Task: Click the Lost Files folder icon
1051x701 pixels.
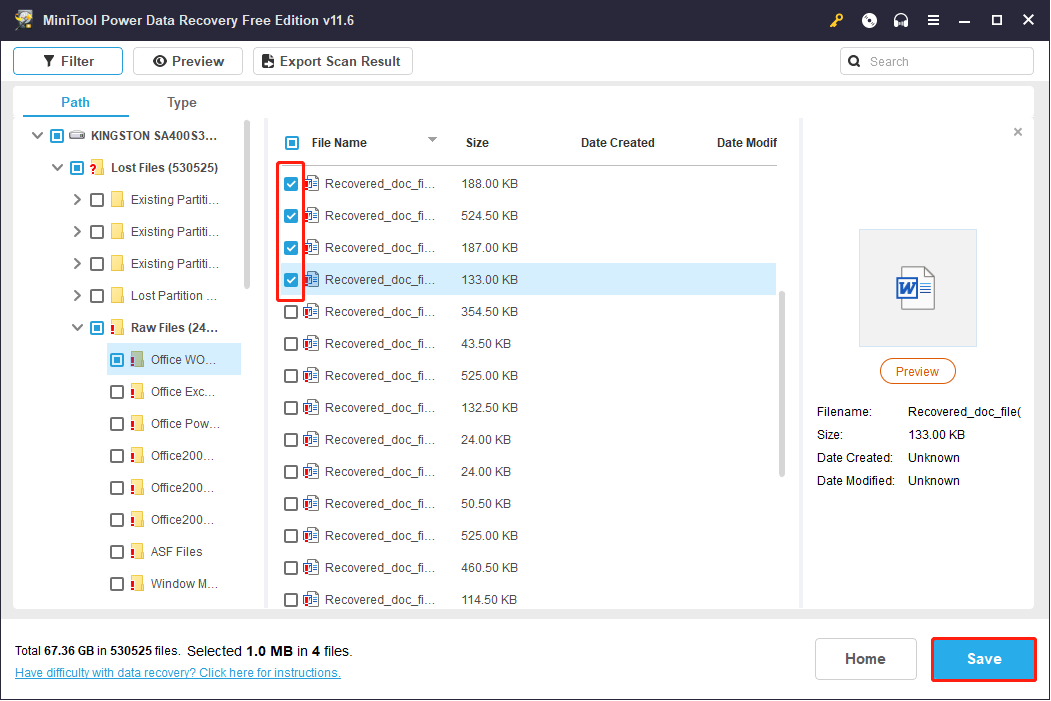Action: (98, 168)
